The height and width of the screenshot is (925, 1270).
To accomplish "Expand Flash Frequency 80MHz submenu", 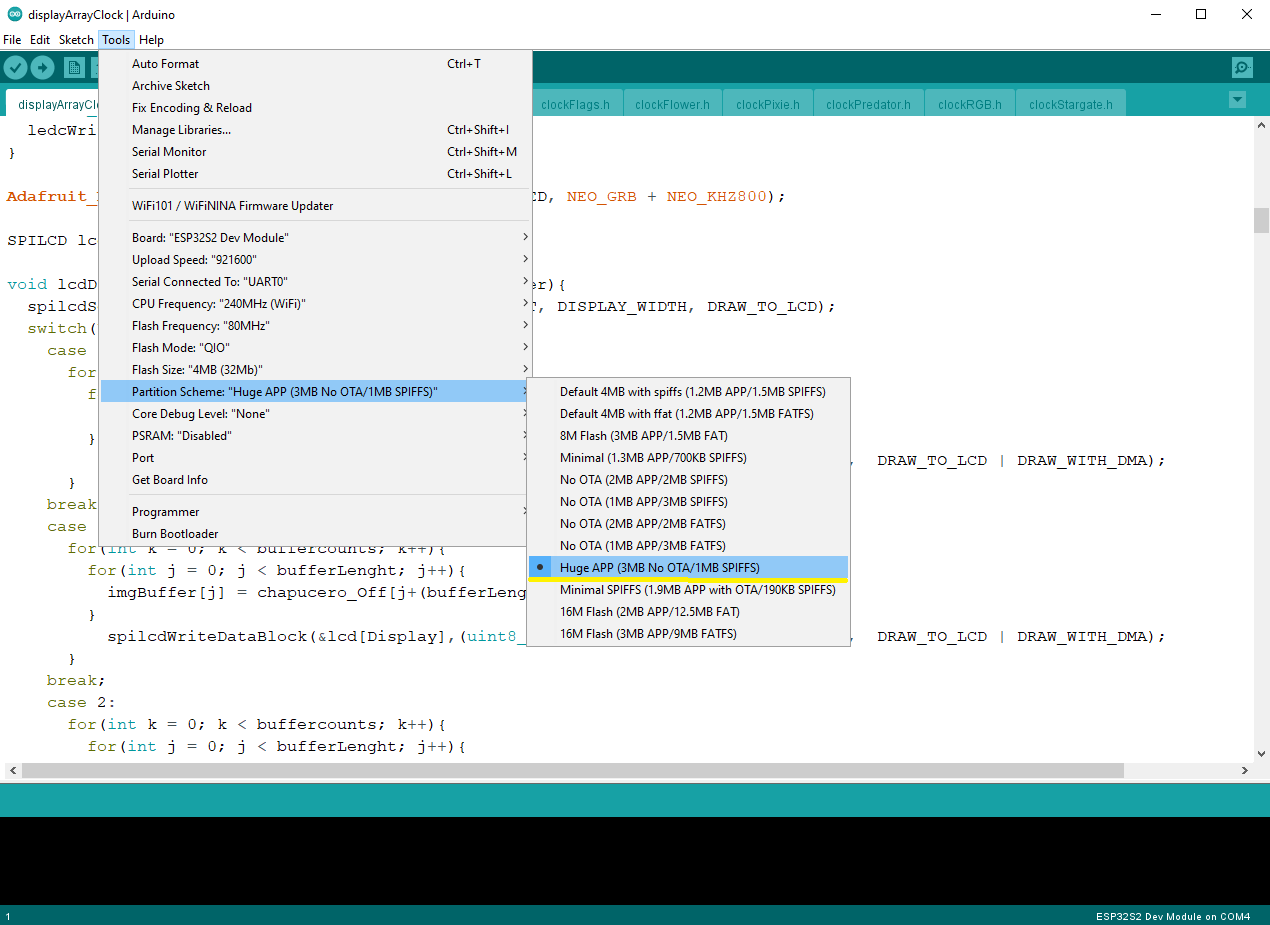I will pyautogui.click(x=315, y=326).
